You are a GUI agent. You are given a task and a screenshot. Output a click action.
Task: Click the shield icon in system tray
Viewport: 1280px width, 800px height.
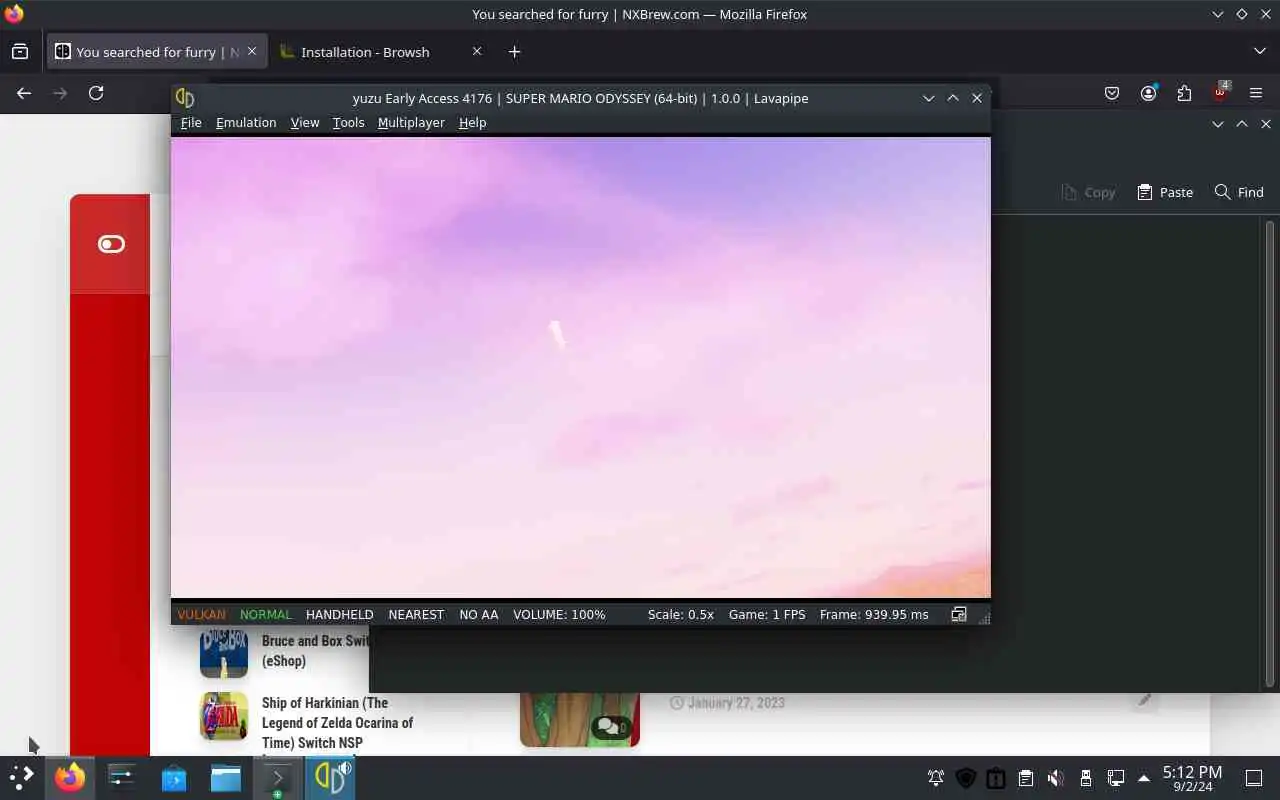coord(966,778)
